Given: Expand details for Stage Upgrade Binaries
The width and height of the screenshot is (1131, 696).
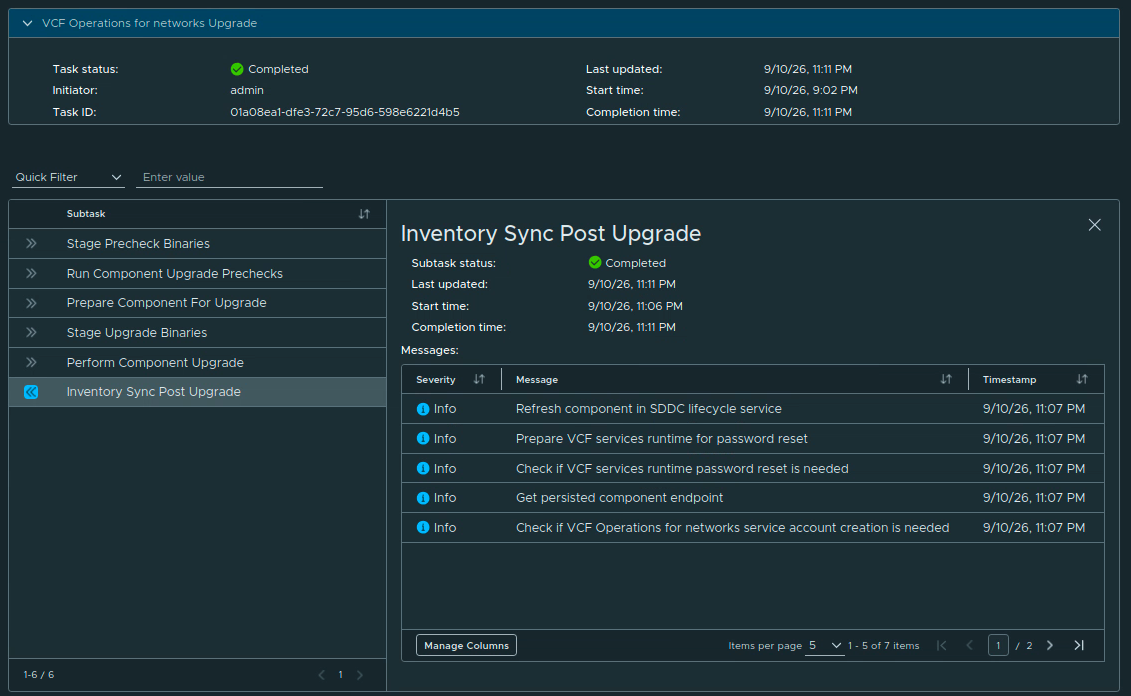Looking at the screenshot, I should [x=31, y=332].
